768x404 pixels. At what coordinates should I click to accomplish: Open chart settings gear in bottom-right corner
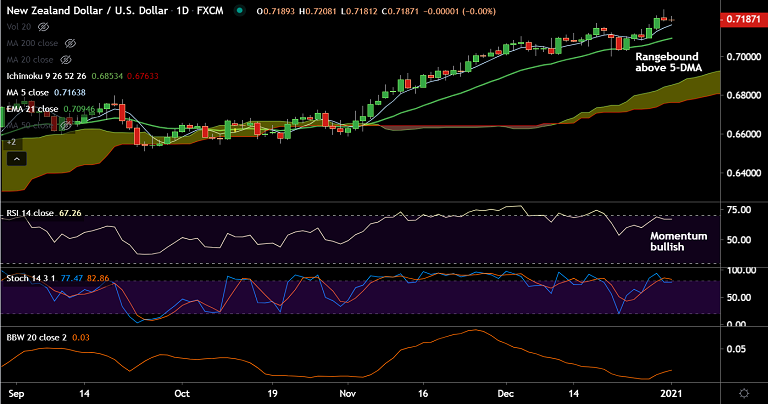(x=744, y=393)
